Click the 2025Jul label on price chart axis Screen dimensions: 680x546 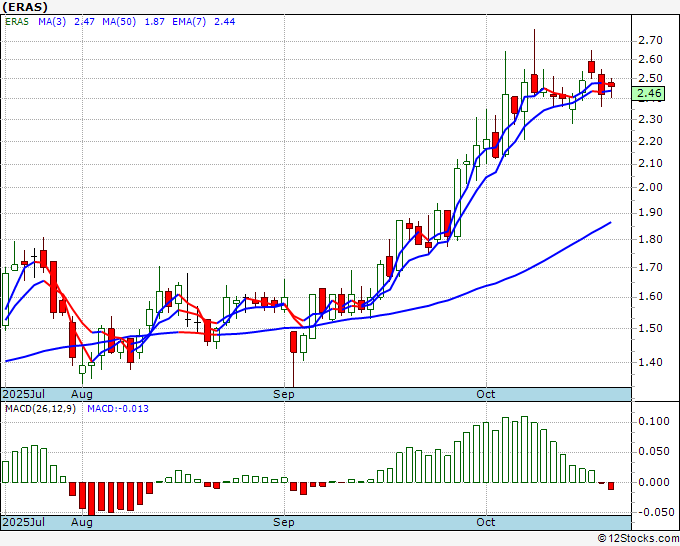tap(24, 394)
